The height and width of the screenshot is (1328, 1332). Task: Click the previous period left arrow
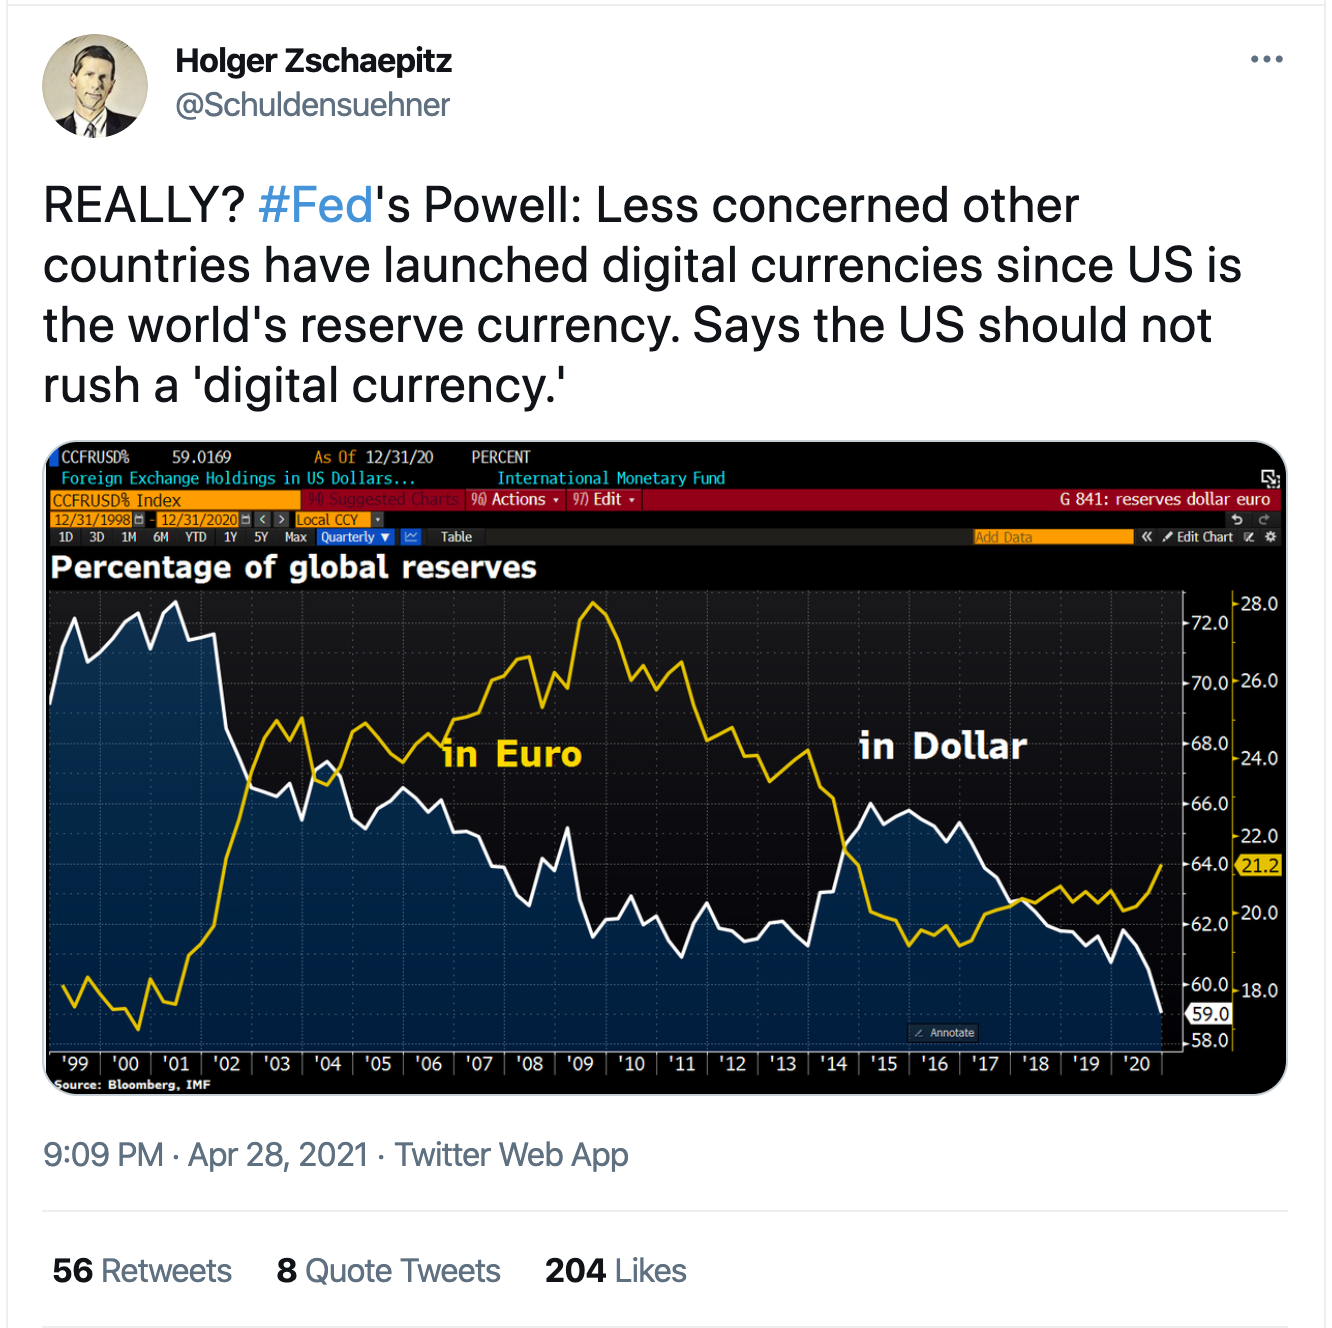pos(262,519)
